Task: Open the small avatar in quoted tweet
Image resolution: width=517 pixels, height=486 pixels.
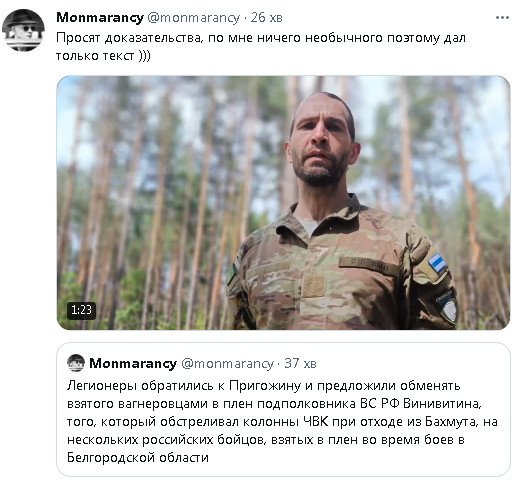Action: [76, 363]
